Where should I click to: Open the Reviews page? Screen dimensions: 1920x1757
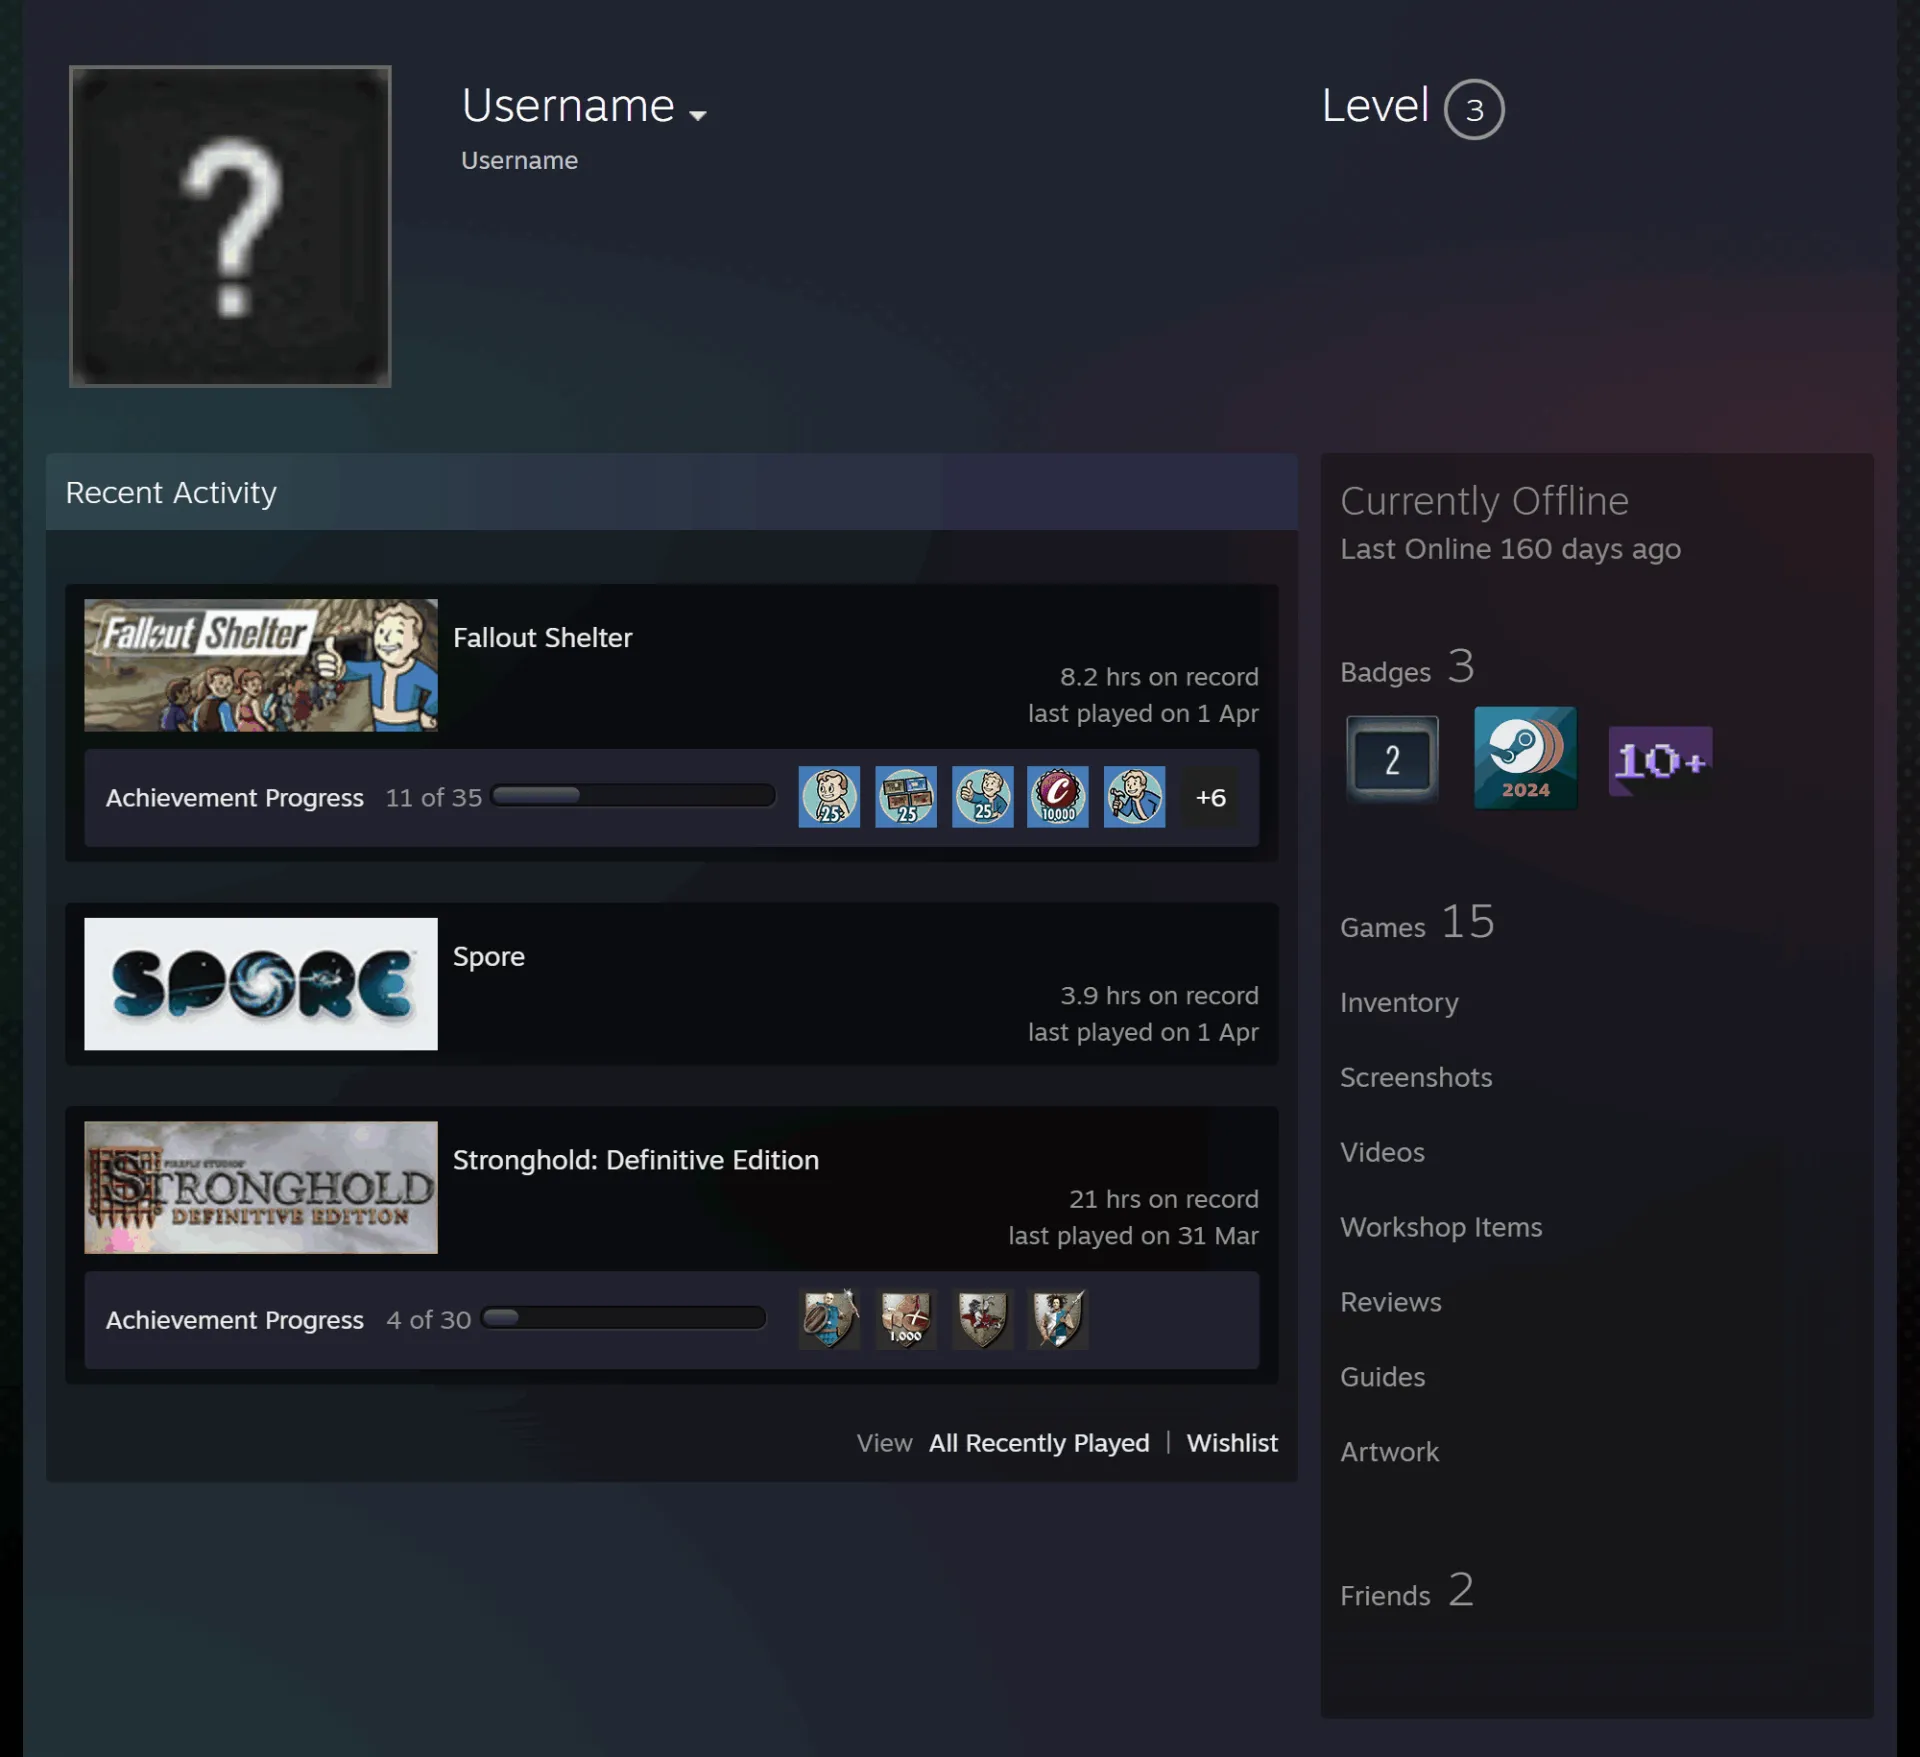[x=1391, y=1302]
